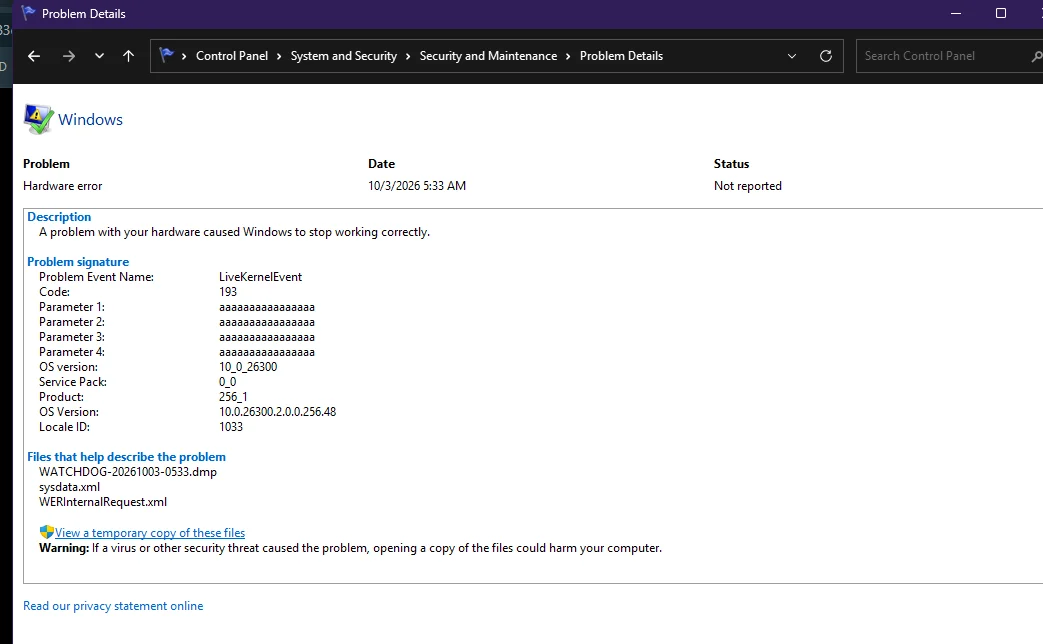1043x644 pixels.
Task: Expand the address bar history dropdown
Action: (792, 56)
